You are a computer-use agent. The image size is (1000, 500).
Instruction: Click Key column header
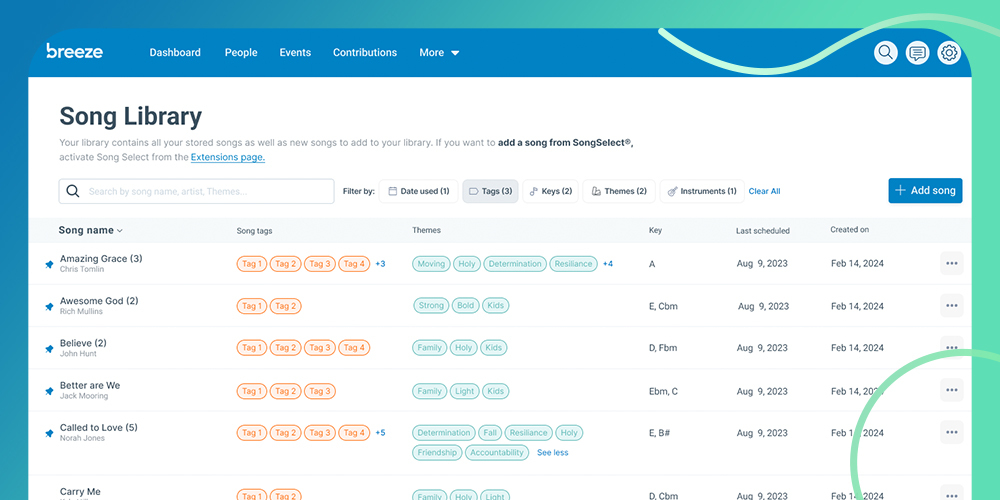(655, 230)
